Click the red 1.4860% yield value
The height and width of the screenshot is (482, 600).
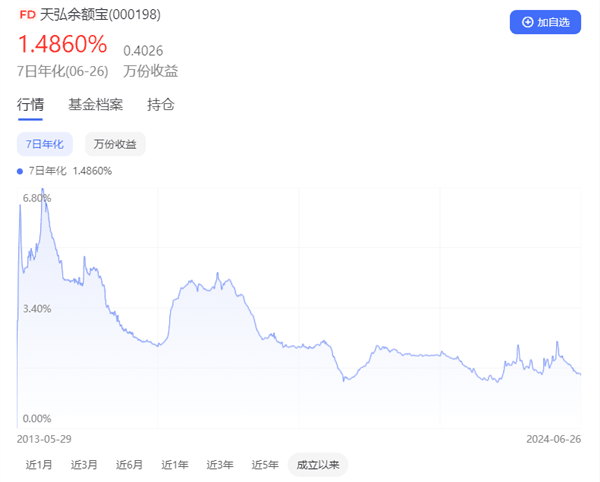[62, 44]
